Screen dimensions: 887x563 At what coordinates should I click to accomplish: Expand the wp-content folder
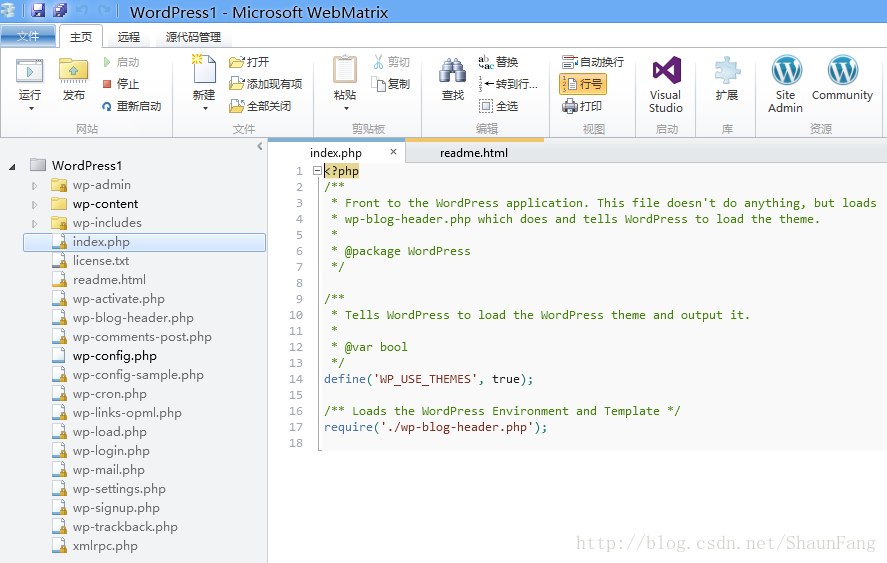pos(35,205)
